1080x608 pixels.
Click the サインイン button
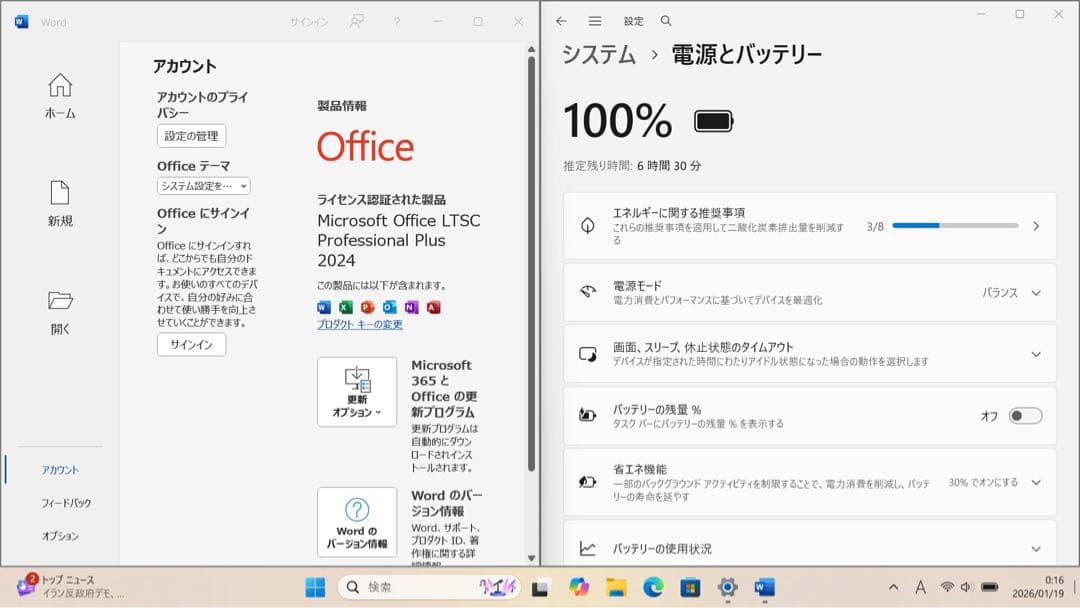tap(190, 344)
